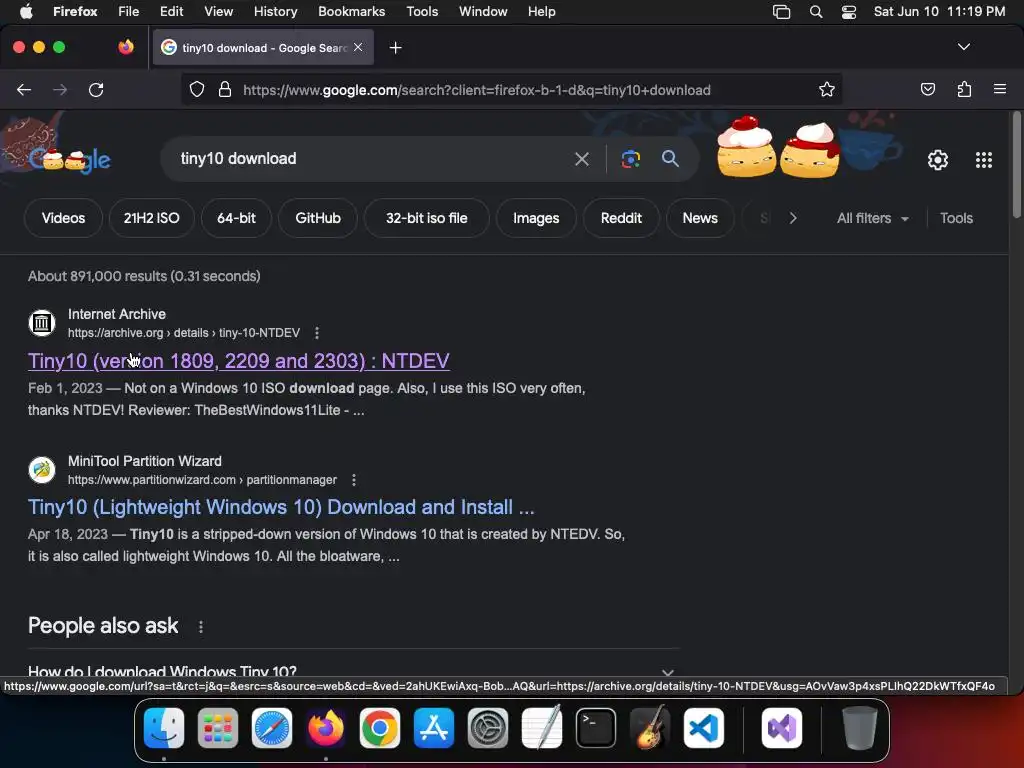
Task: Open more options for the Internet Archive result
Action: [317, 333]
